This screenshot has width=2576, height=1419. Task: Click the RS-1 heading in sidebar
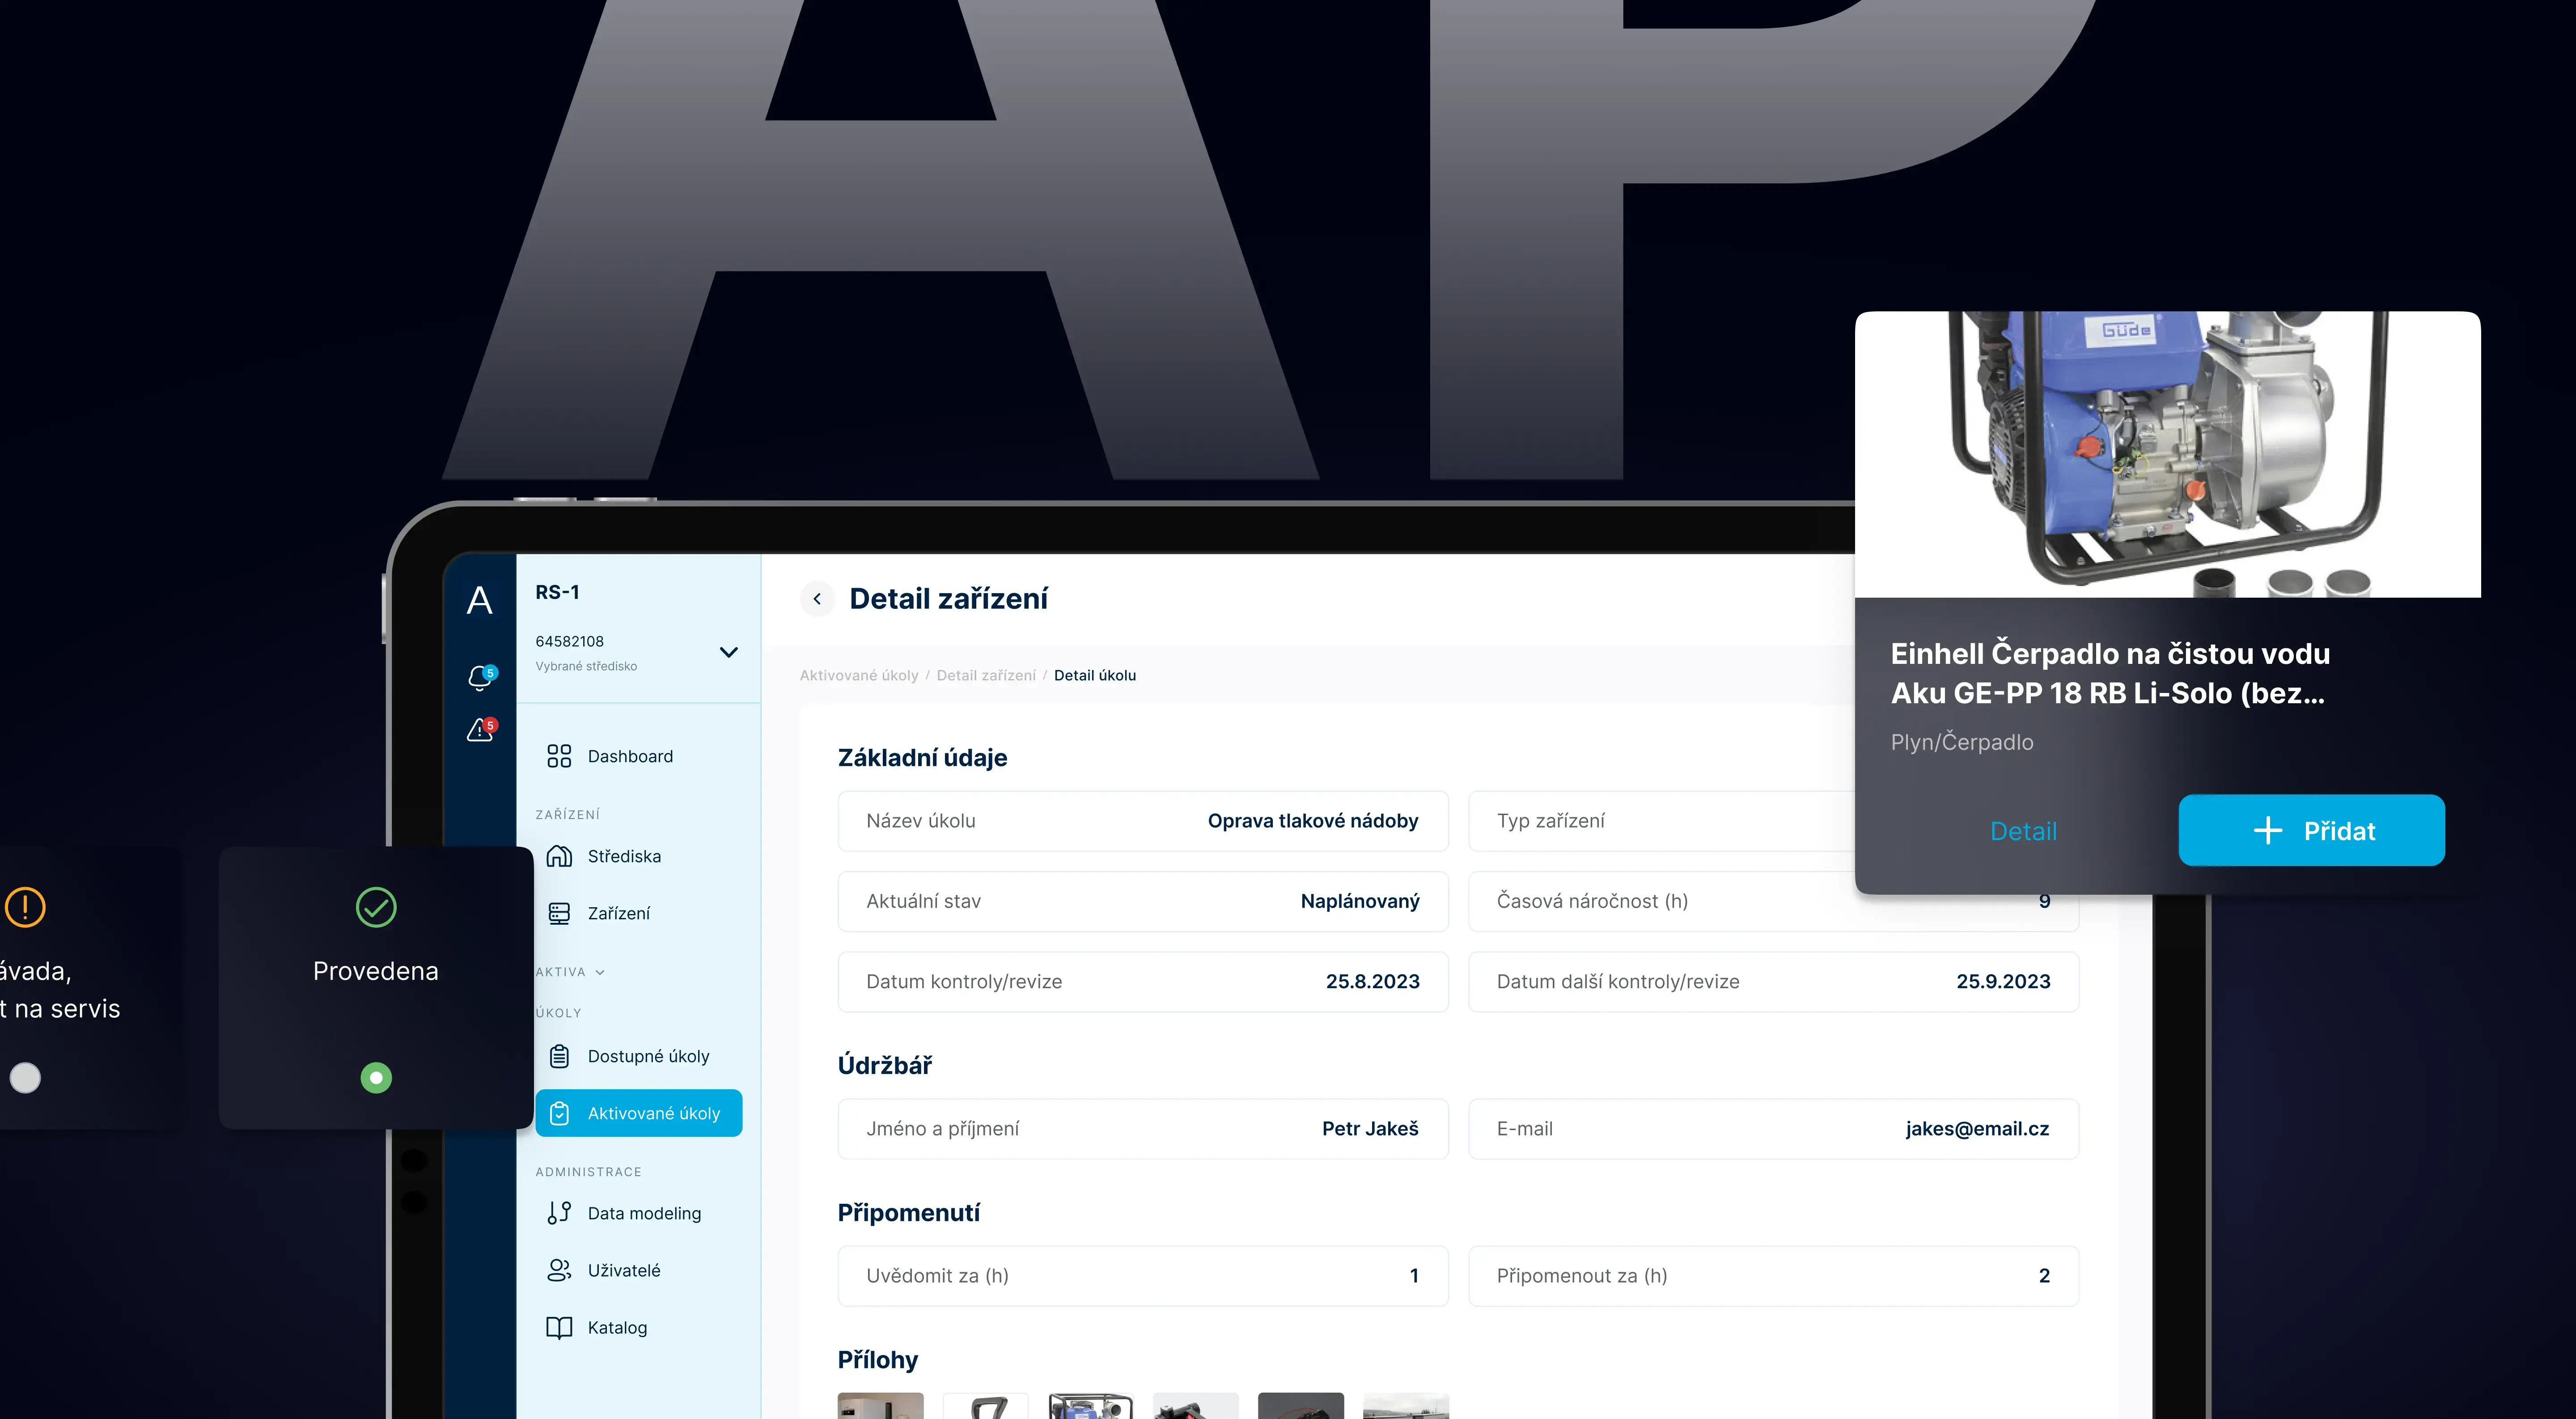pyautogui.click(x=557, y=592)
